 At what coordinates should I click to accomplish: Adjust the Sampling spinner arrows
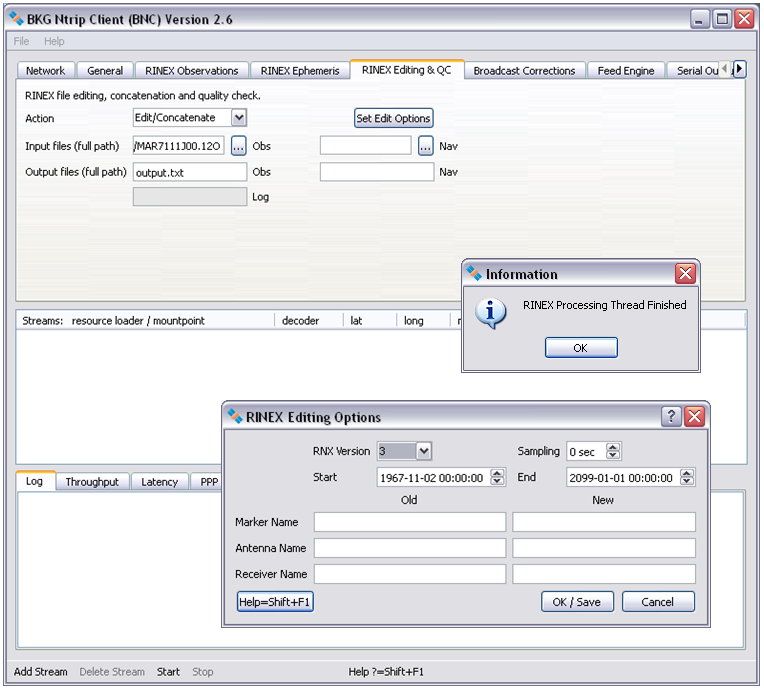coord(614,452)
